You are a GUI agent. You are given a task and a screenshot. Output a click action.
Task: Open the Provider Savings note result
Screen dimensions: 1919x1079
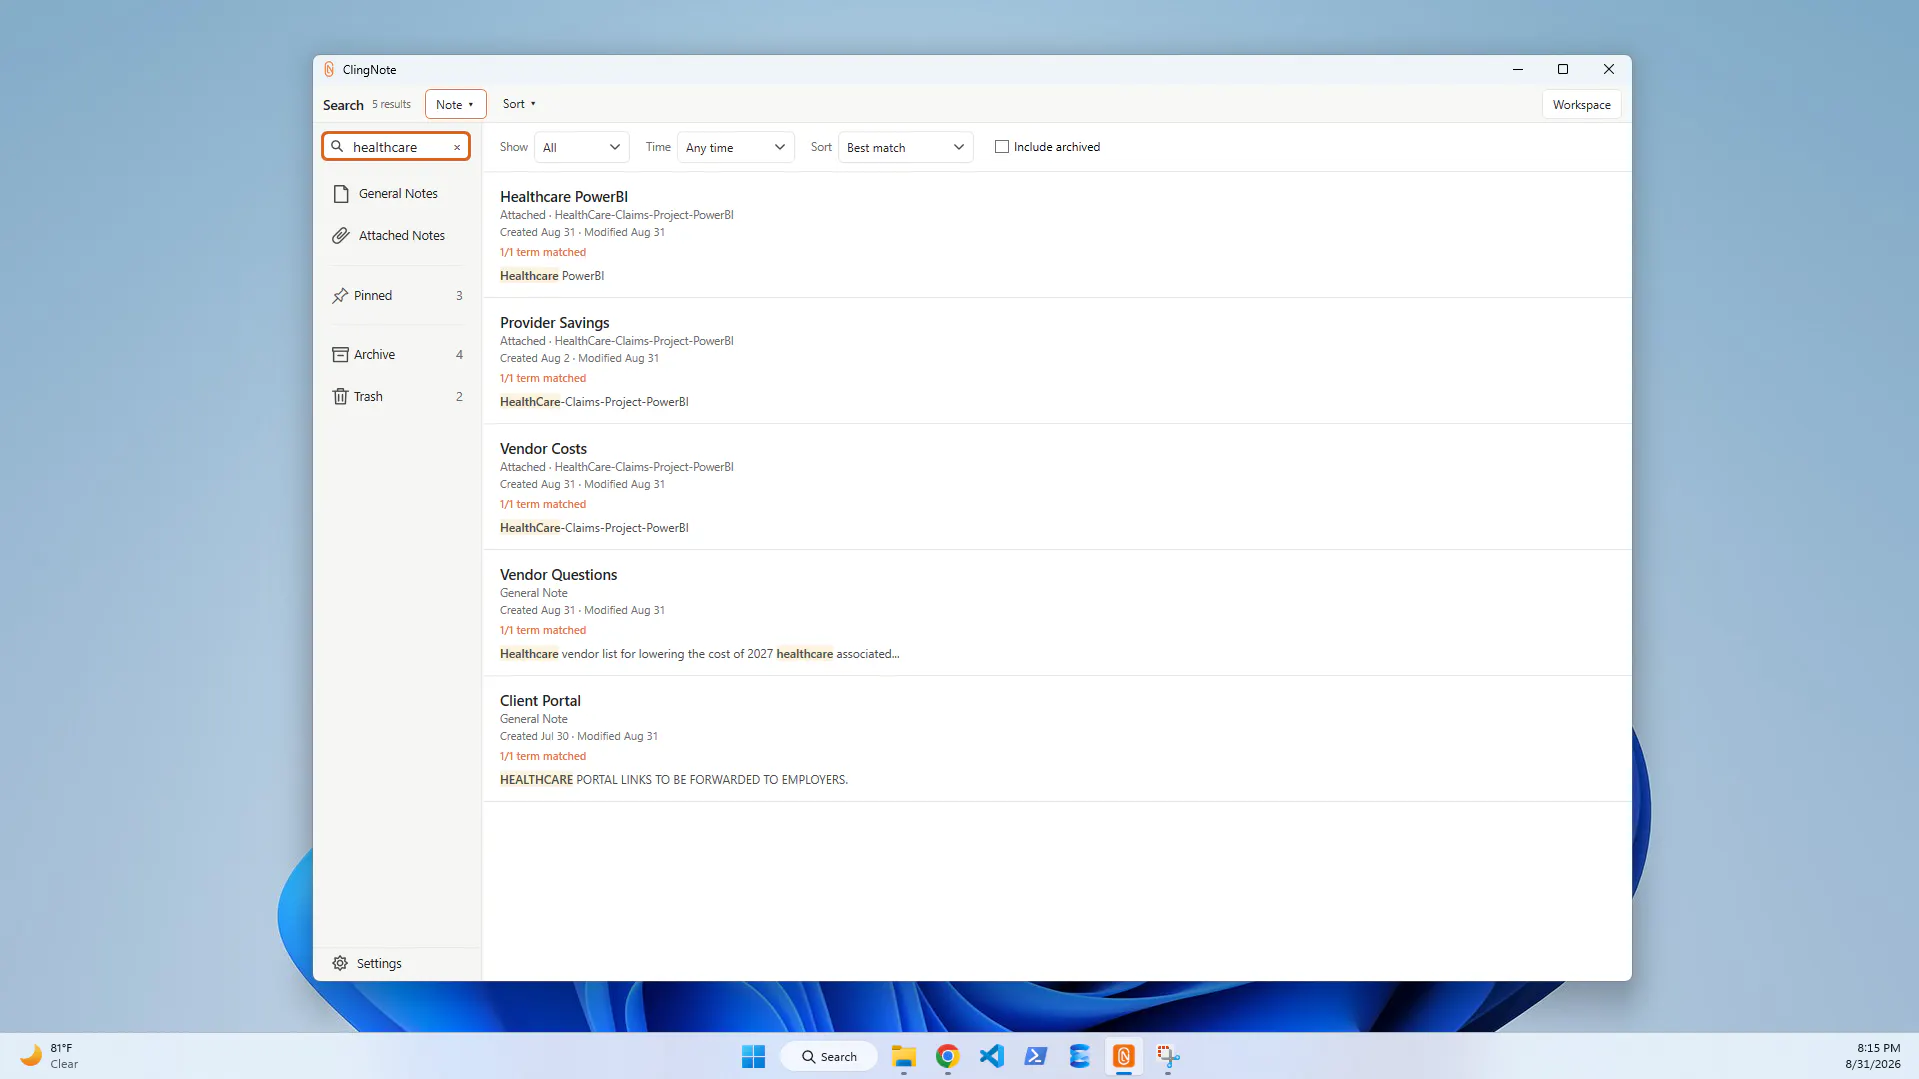coord(1056,361)
